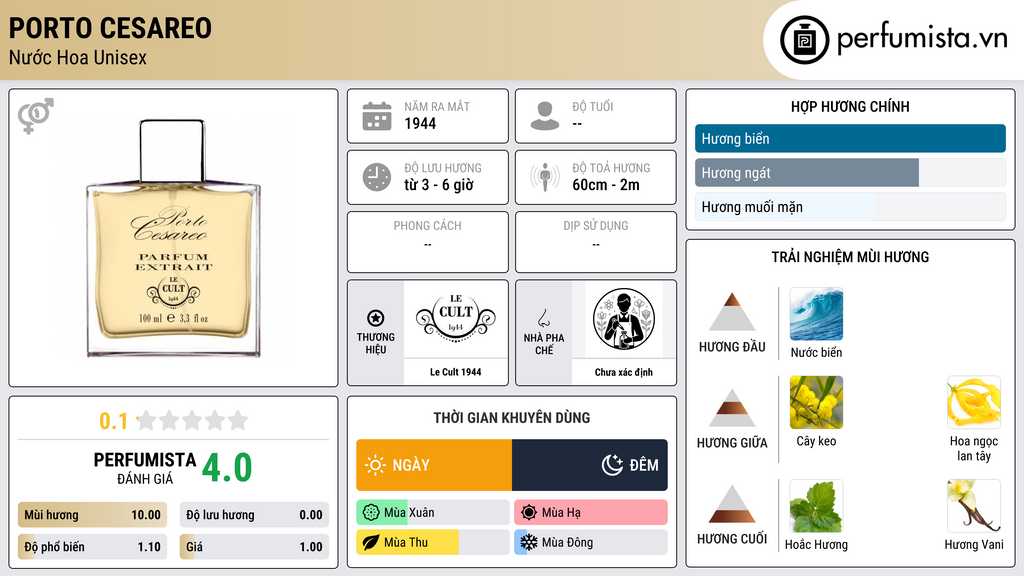This screenshot has width=1024, height=576.
Task: Click the perfumista.vn site name text
Action: click(x=922, y=39)
